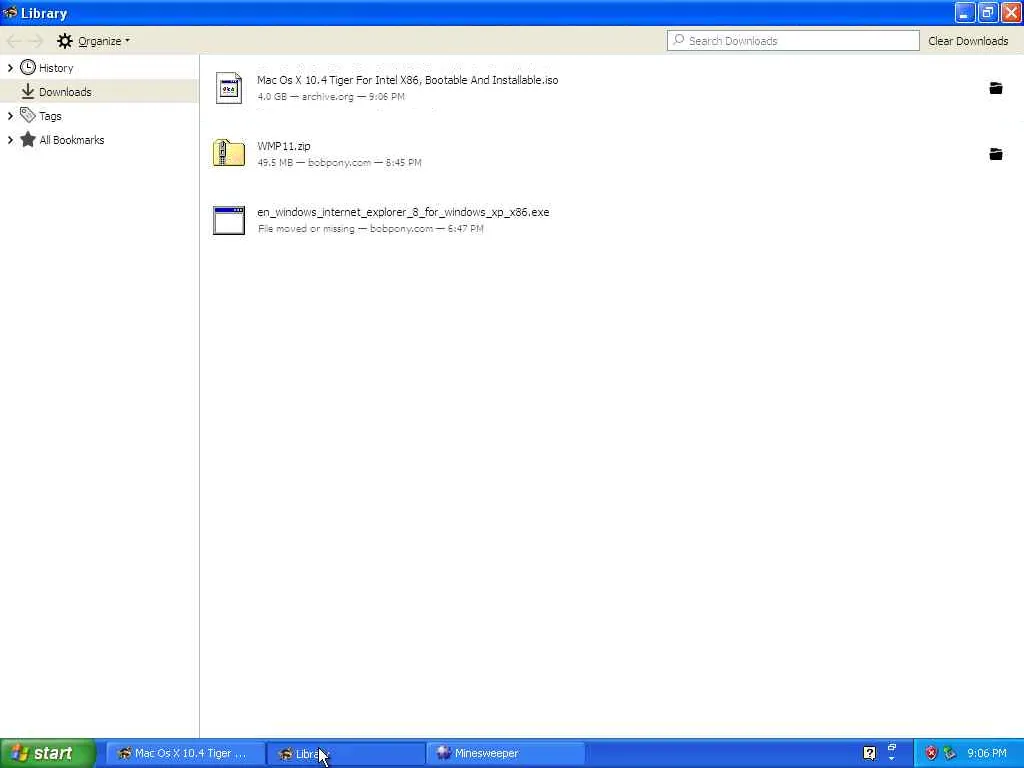Click the Downloads arrow icon
Screen dimensions: 1024x768
tap(27, 91)
